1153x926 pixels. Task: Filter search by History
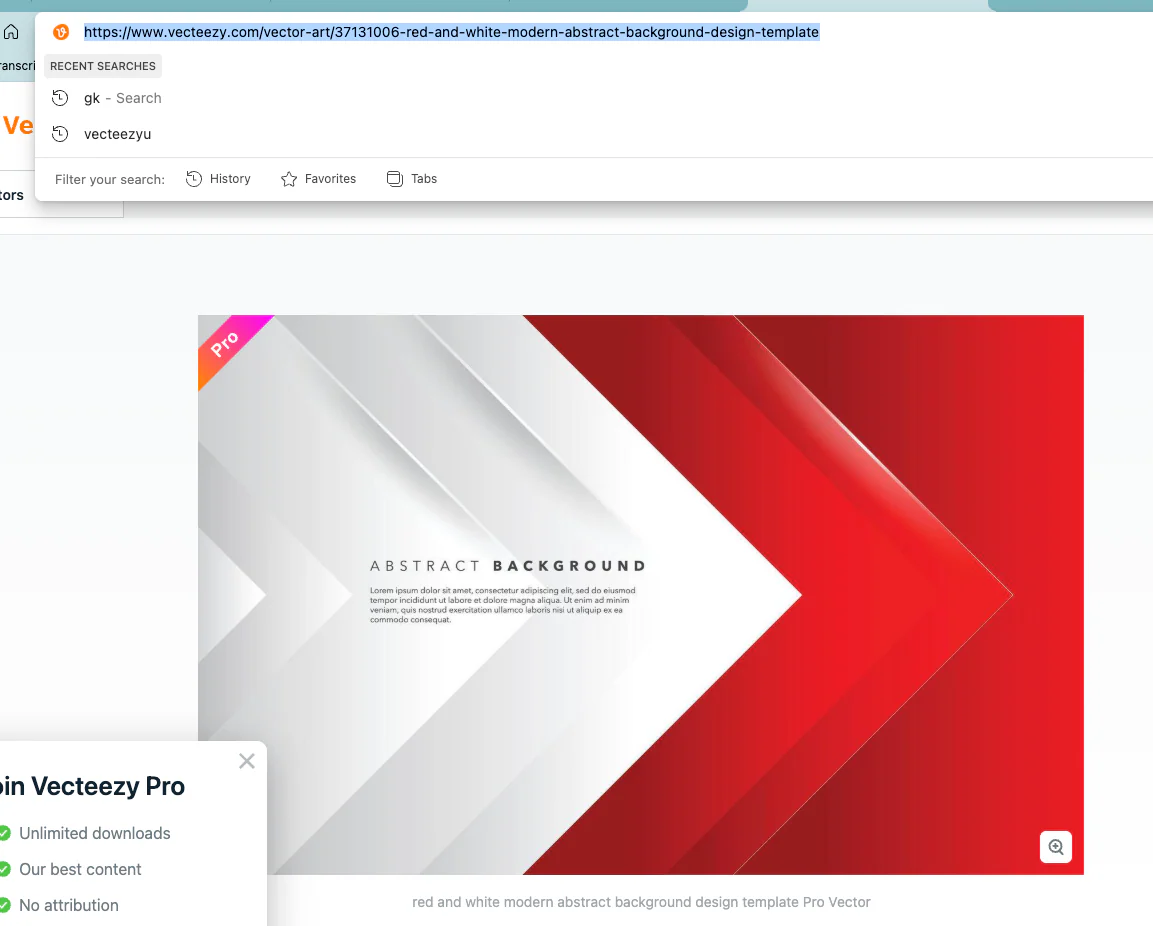(x=218, y=179)
